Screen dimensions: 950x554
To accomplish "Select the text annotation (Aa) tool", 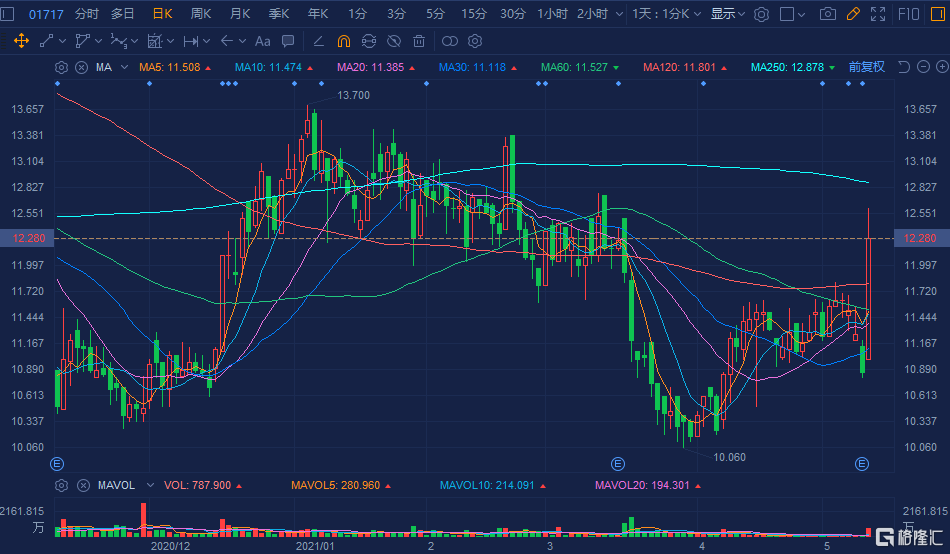I will point(262,41).
